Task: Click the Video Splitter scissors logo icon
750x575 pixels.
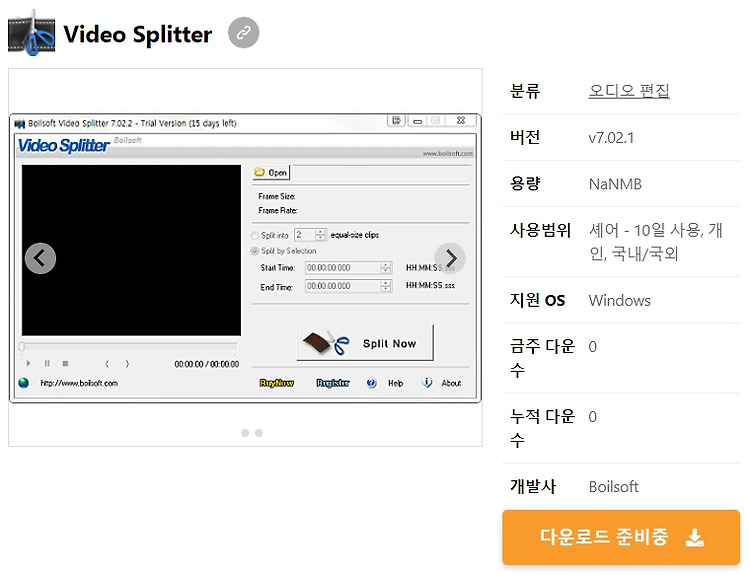Action: coord(32,33)
